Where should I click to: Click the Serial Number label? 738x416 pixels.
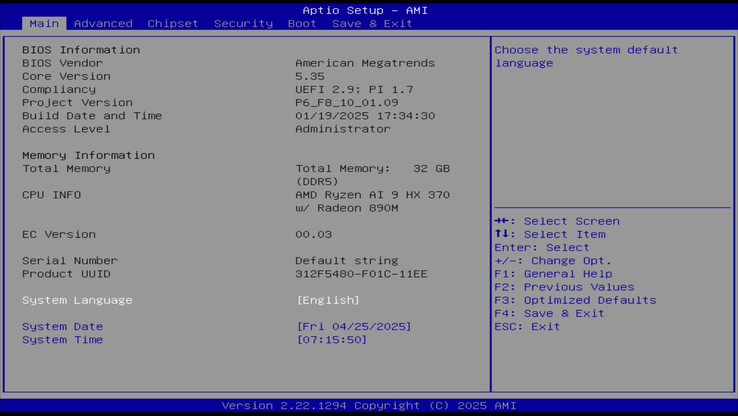click(70, 261)
